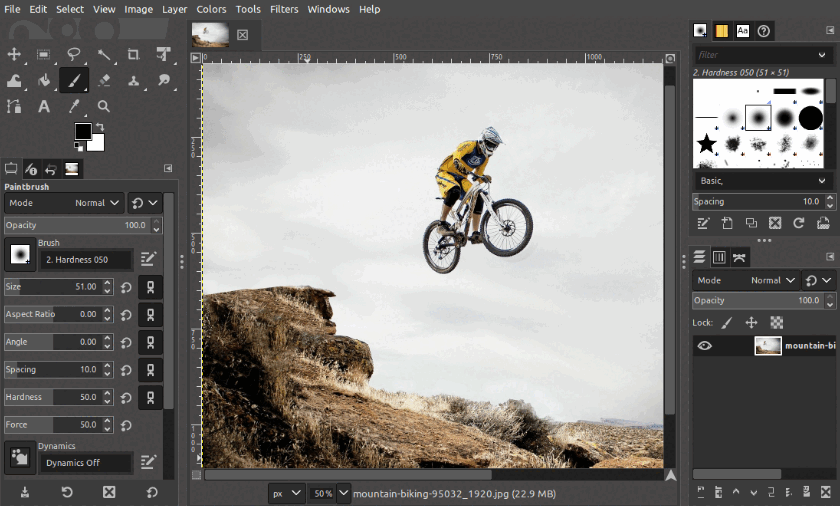This screenshot has height=506, width=840.
Task: Select the Text tool
Action: [x=44, y=106]
